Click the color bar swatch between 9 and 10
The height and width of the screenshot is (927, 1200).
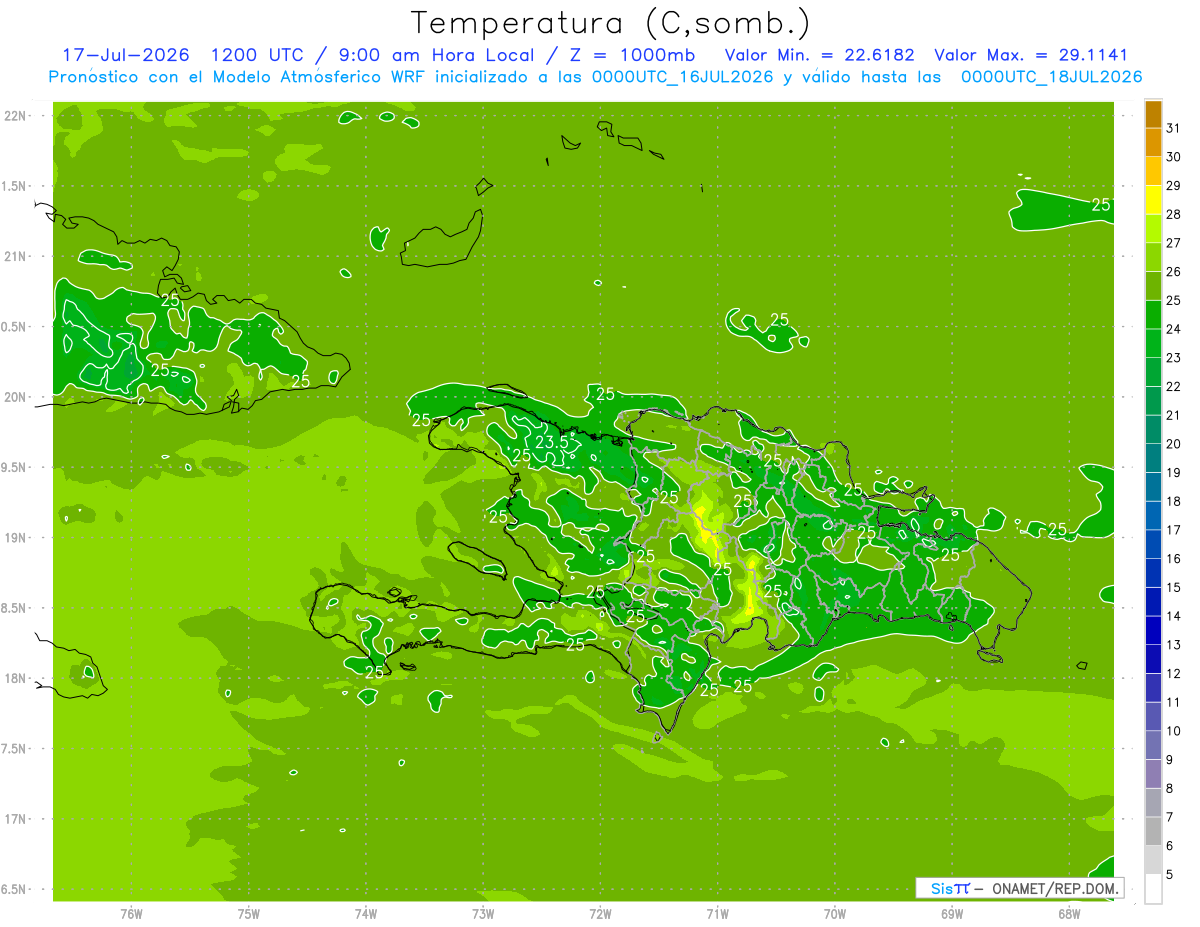coord(1153,745)
